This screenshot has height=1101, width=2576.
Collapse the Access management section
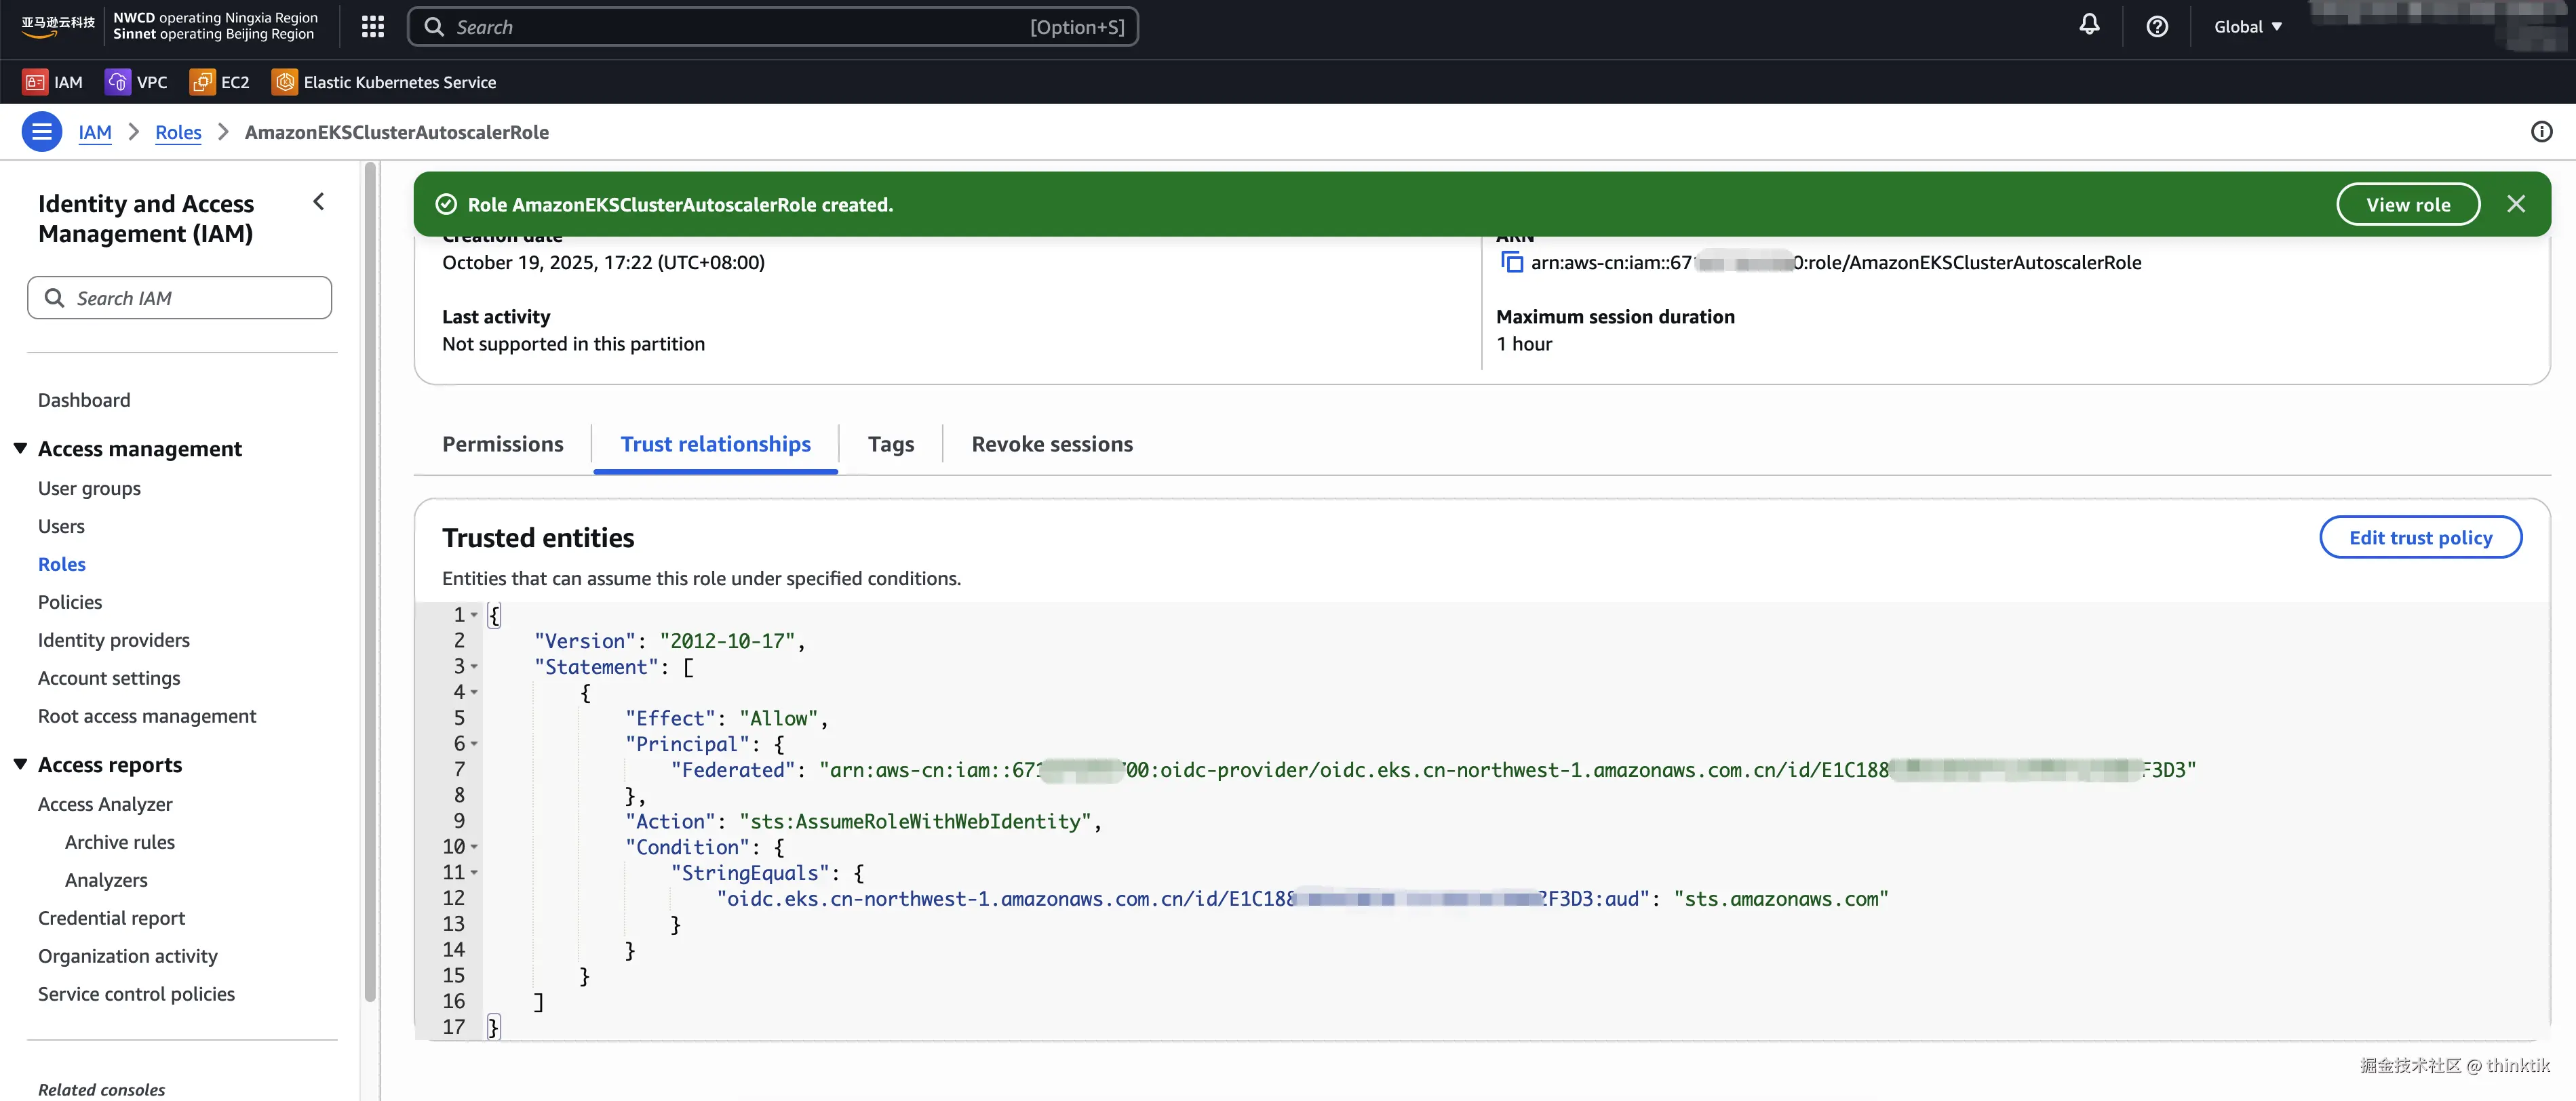(20, 448)
